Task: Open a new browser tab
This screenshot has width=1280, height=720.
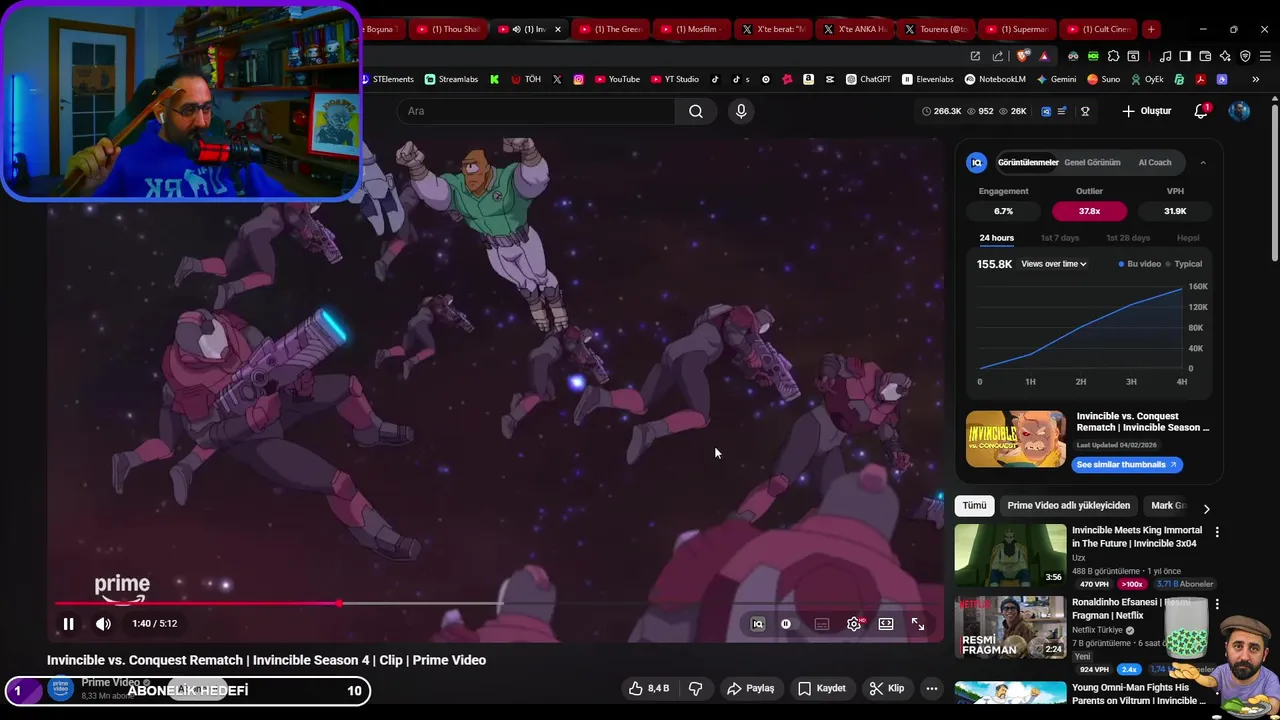Action: tap(1151, 29)
